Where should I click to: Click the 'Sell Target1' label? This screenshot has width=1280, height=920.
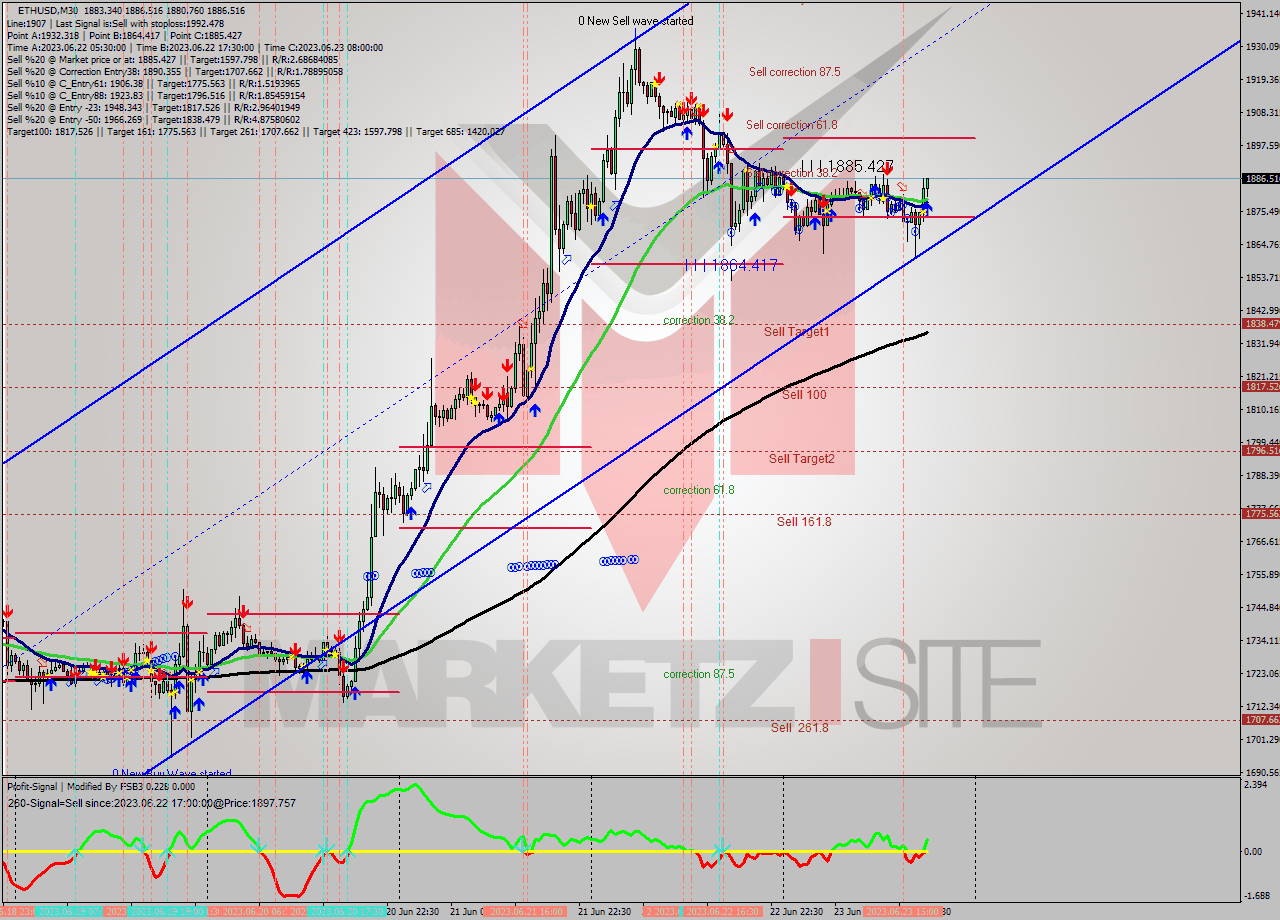coord(796,331)
